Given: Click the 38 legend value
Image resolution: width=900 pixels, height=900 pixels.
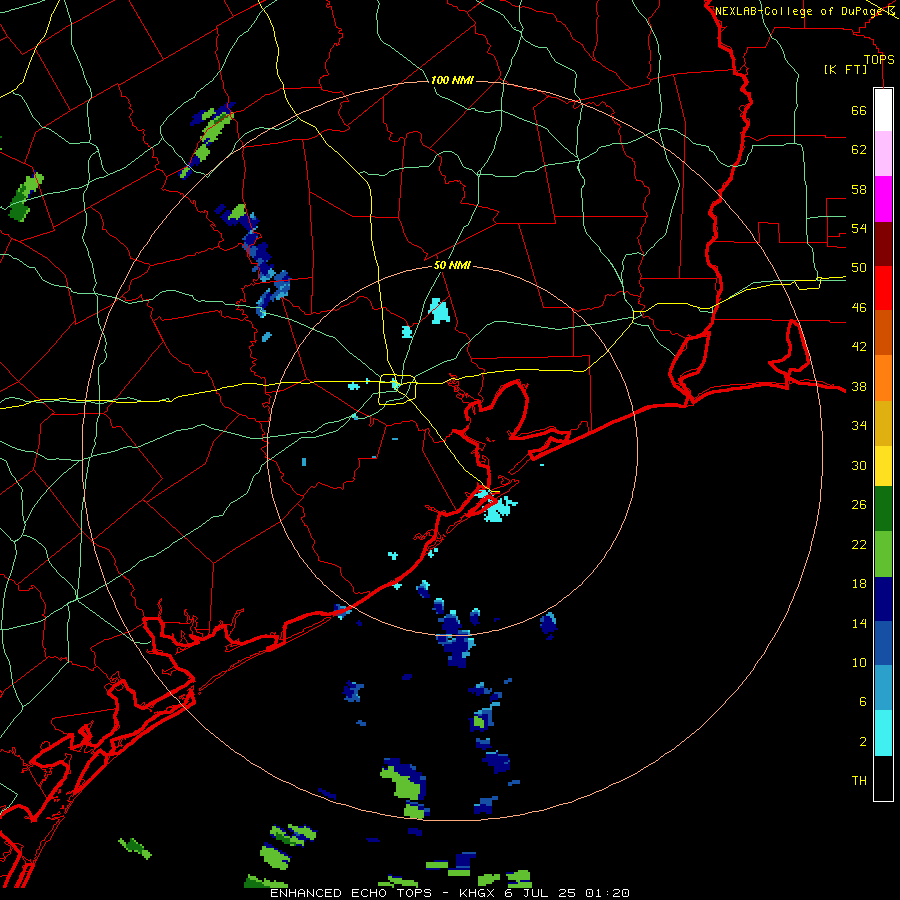Looking at the screenshot, I should (859, 387).
